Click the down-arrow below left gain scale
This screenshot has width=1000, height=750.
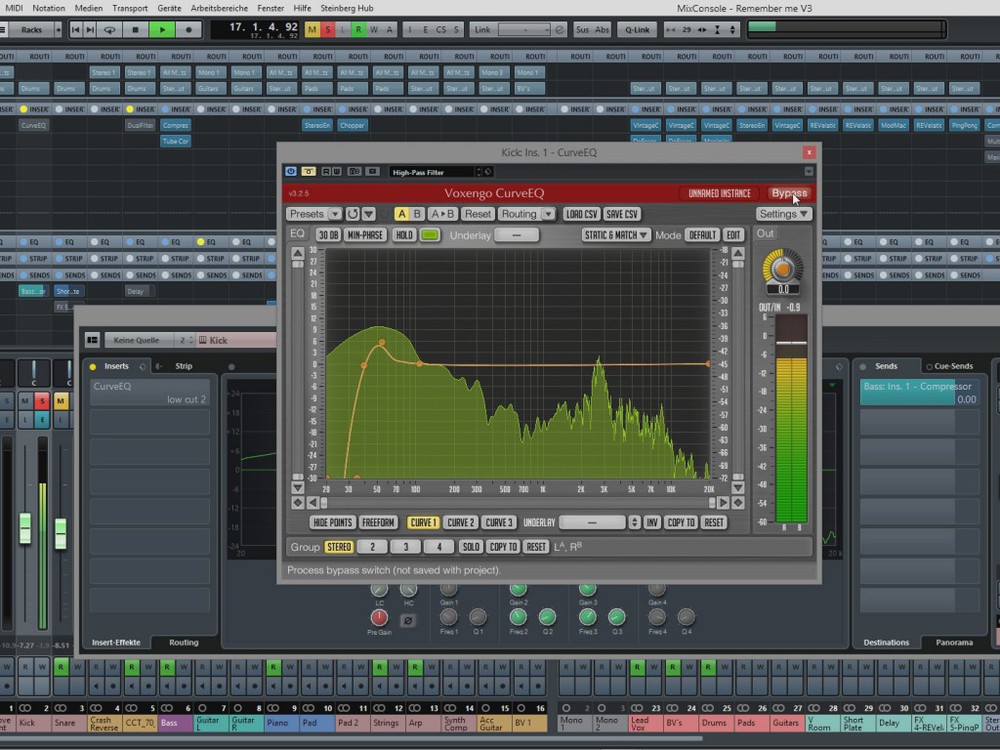tap(298, 488)
